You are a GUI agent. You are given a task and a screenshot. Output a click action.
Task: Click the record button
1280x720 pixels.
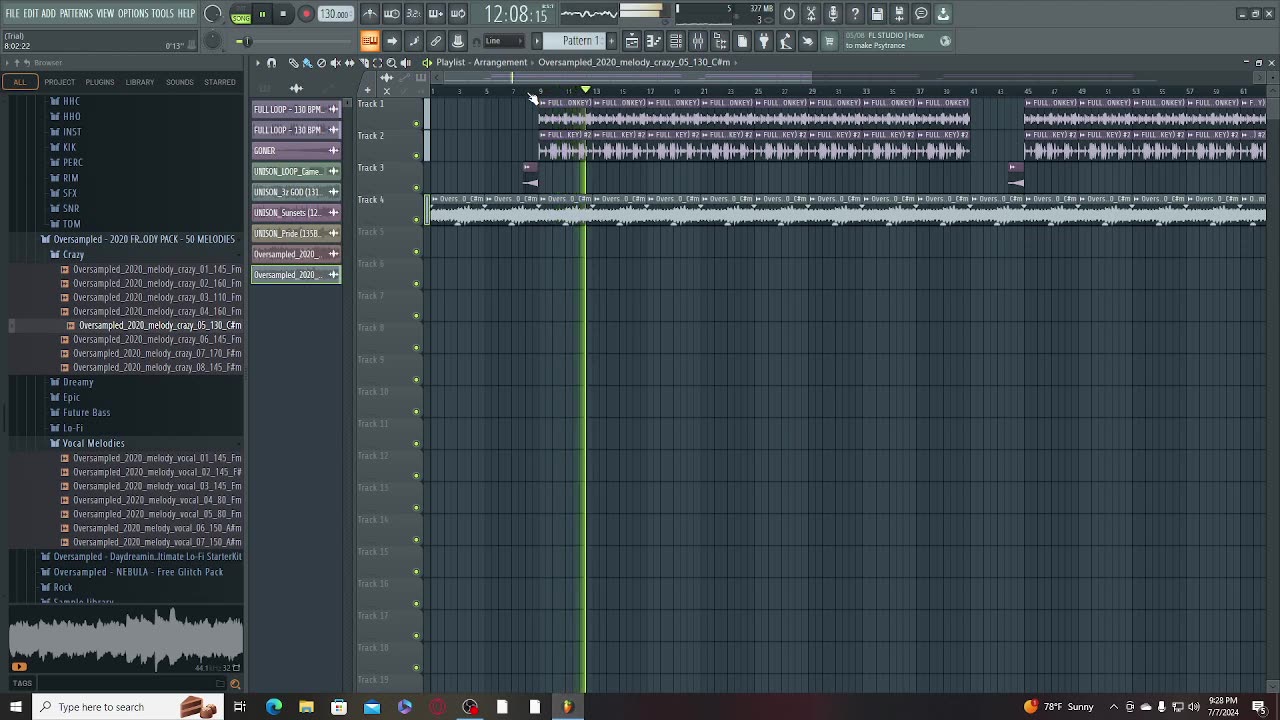pyautogui.click(x=306, y=14)
